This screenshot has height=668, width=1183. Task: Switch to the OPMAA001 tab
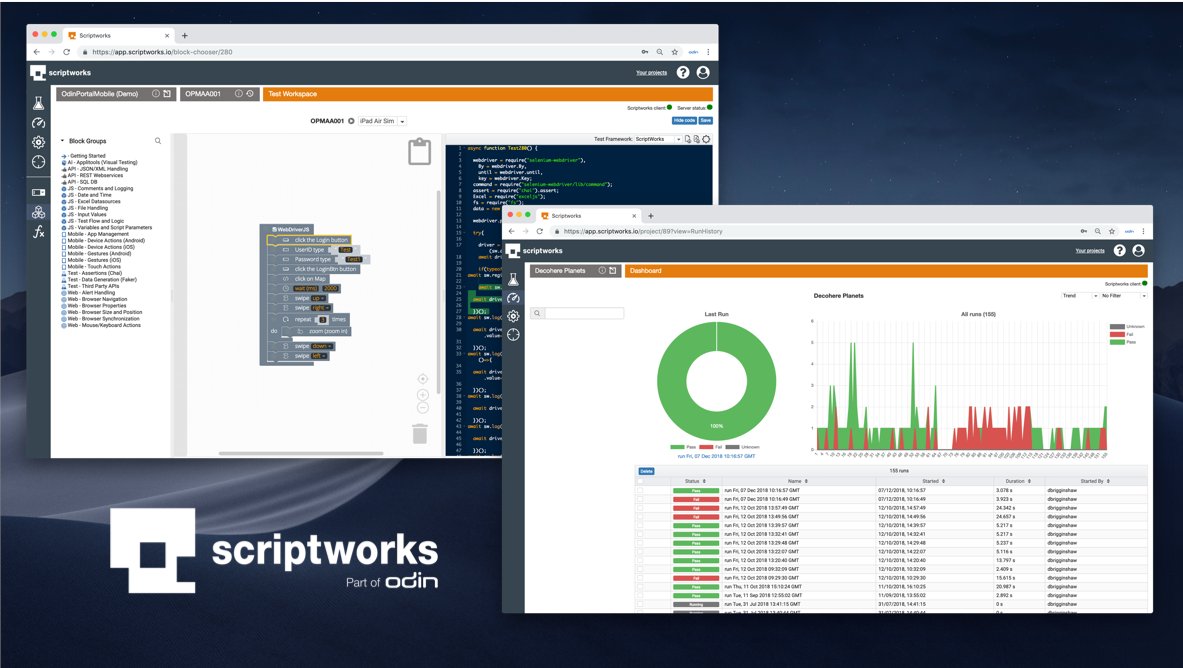tap(220, 94)
